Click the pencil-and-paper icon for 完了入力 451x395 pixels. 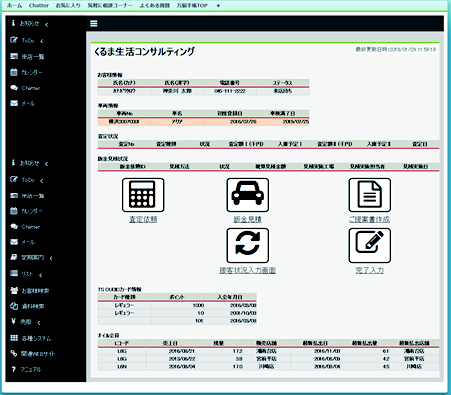370,246
